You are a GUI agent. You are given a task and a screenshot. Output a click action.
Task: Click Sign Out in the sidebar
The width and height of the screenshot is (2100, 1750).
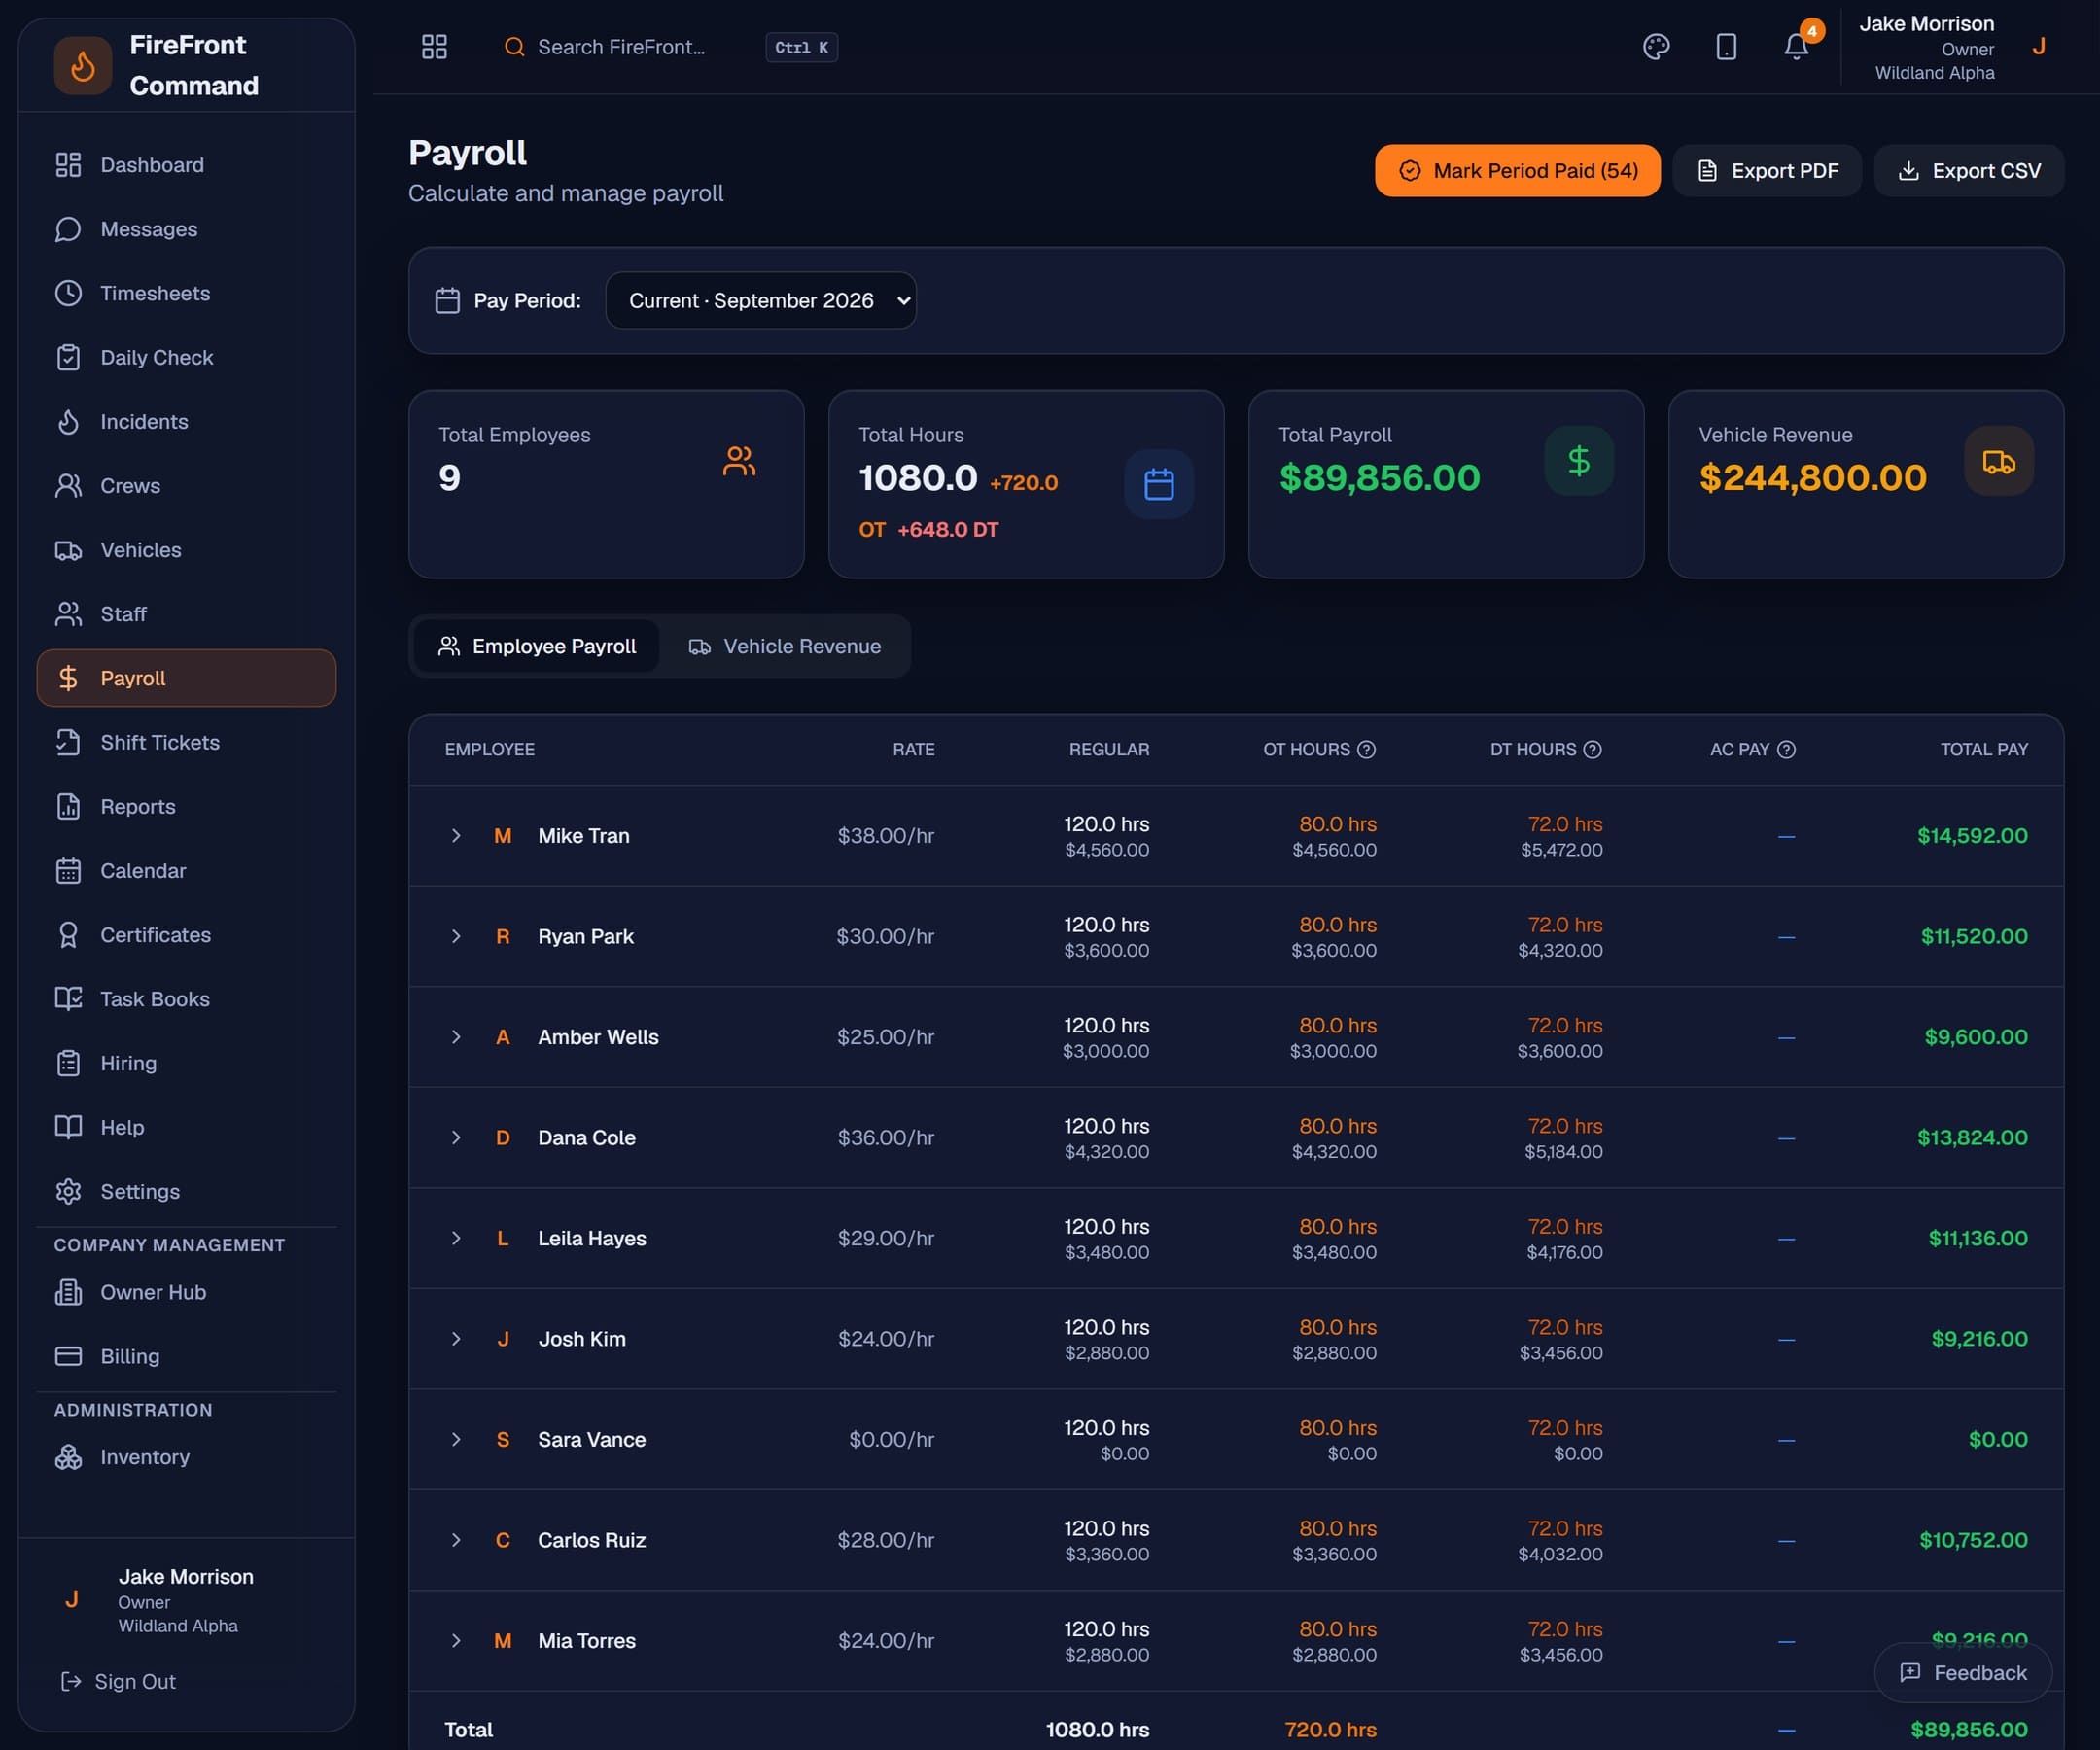[118, 1682]
